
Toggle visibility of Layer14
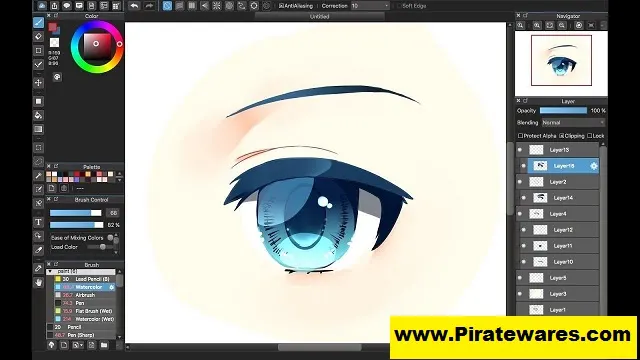[524, 198]
